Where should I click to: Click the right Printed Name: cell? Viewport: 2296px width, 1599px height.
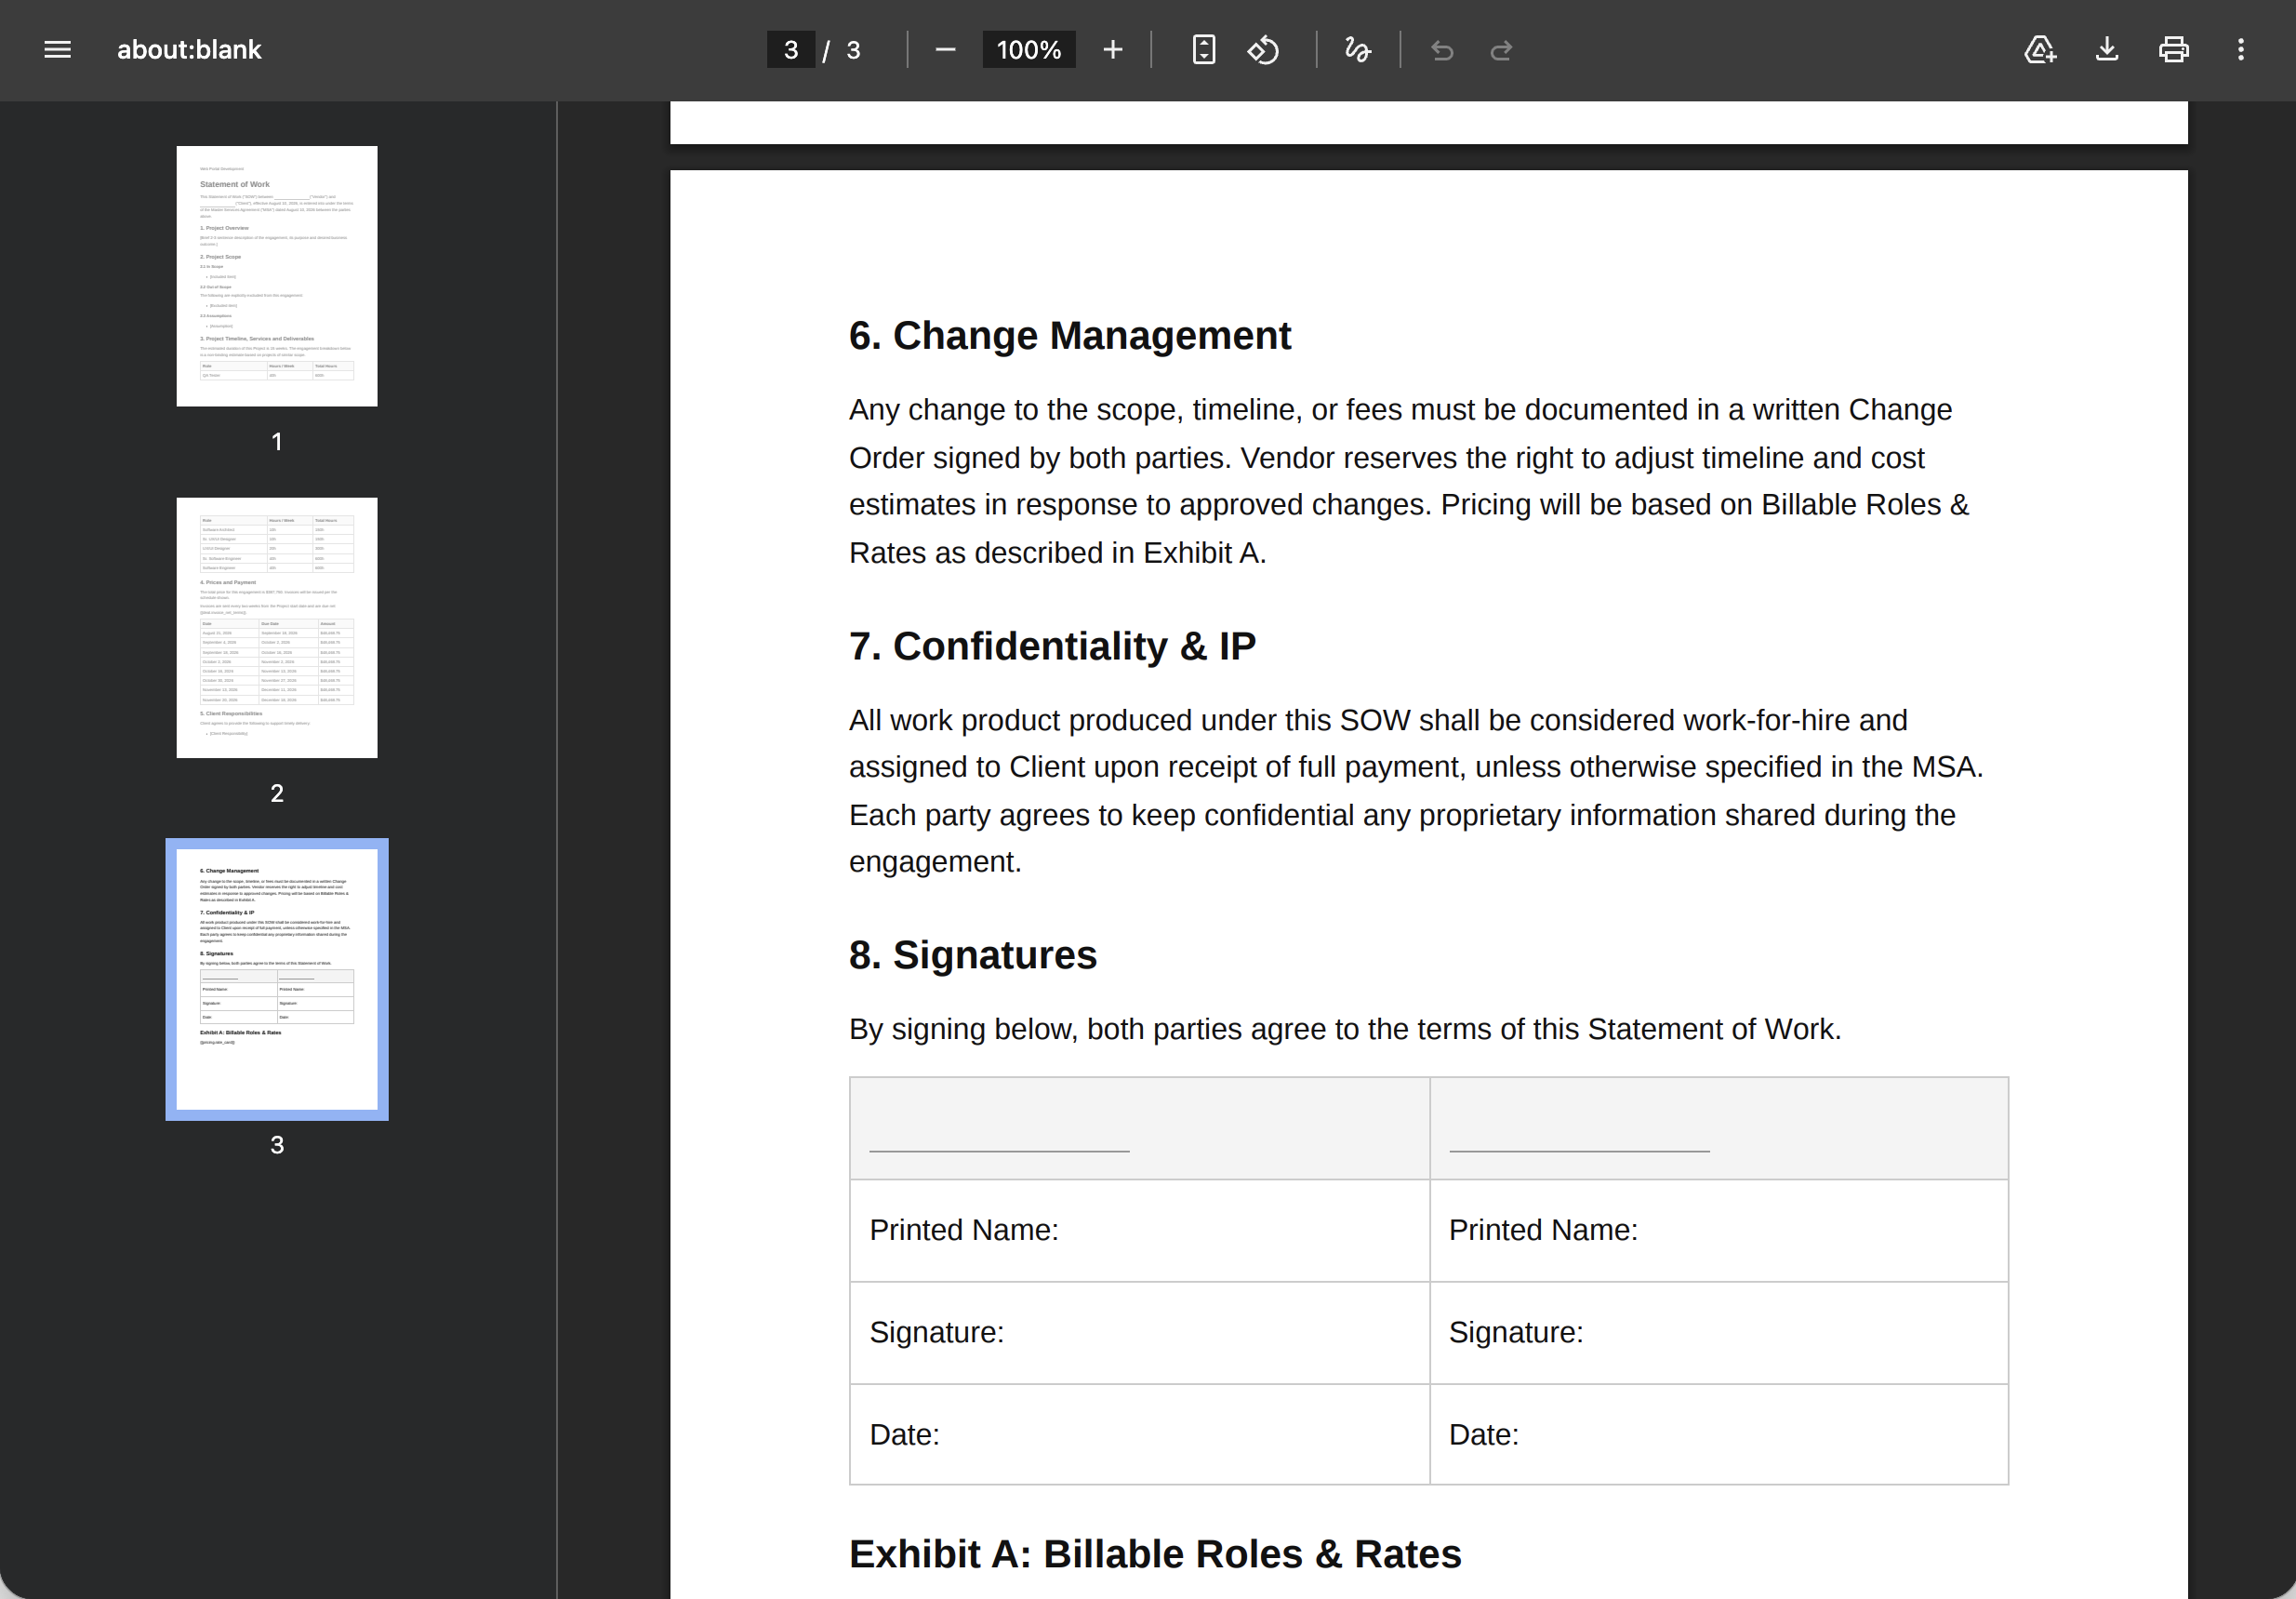1719,1230
